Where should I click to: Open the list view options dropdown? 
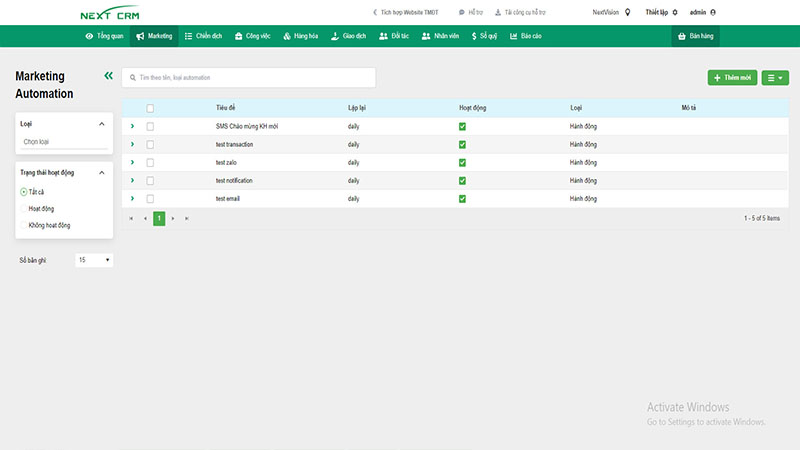[775, 78]
